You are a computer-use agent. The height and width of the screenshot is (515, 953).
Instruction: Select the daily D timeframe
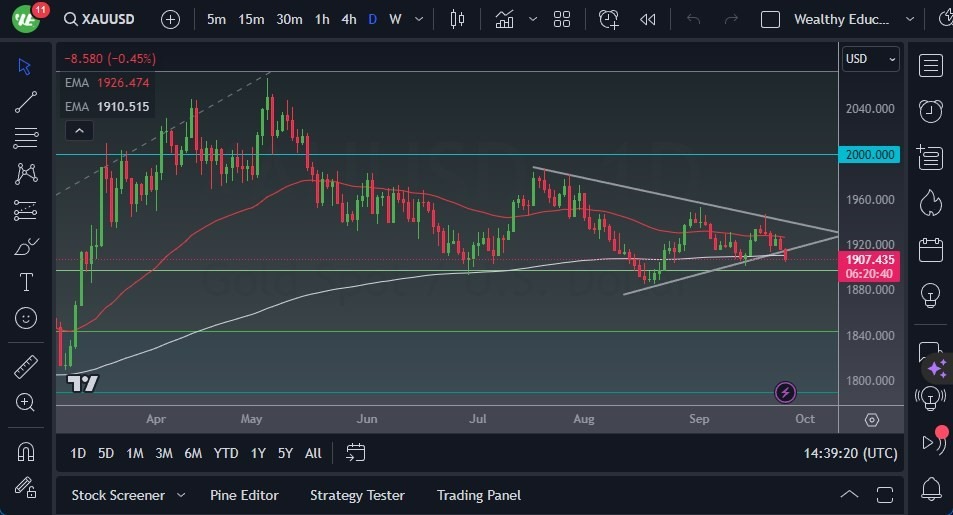373,19
